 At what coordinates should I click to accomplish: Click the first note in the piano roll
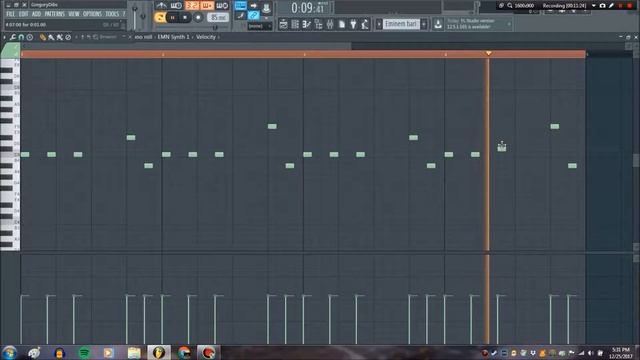coord(25,154)
